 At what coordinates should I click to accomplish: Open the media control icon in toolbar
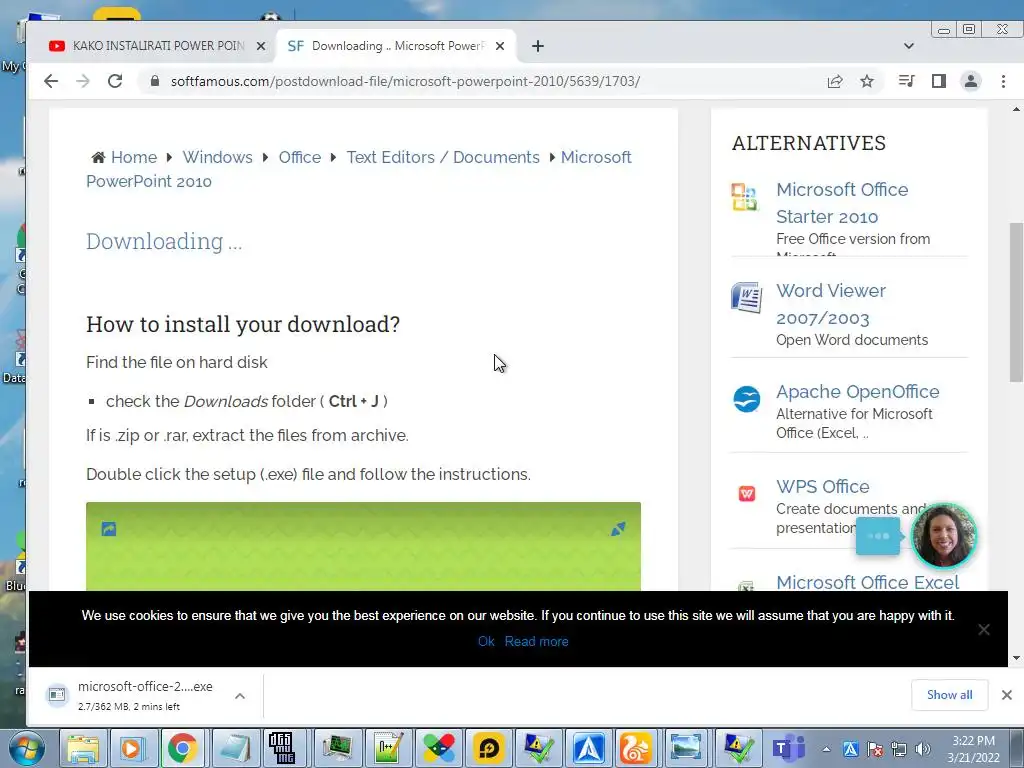click(906, 81)
